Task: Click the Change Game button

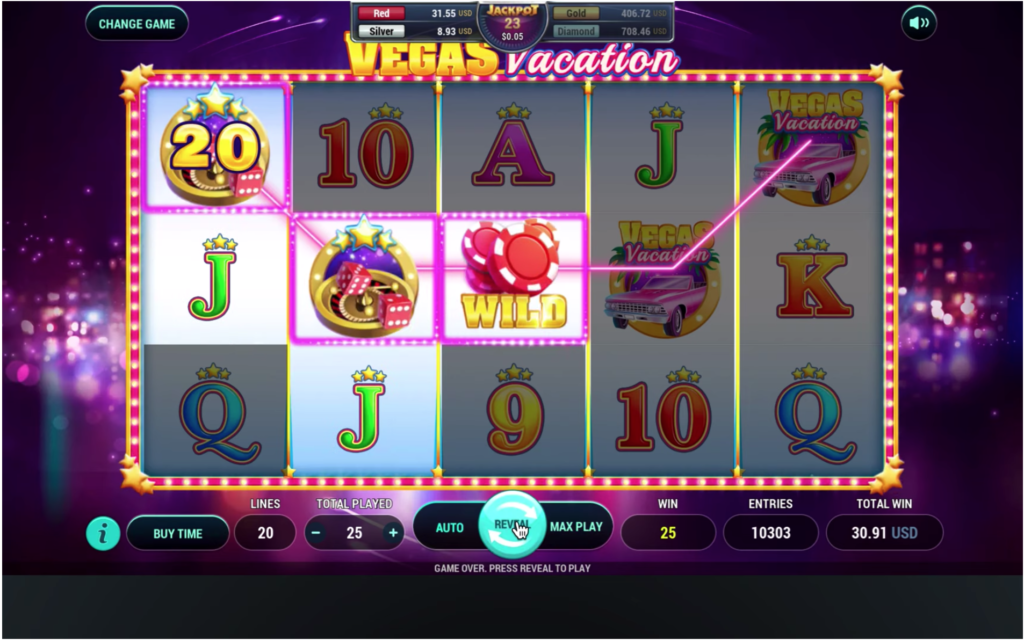Action: 136,24
